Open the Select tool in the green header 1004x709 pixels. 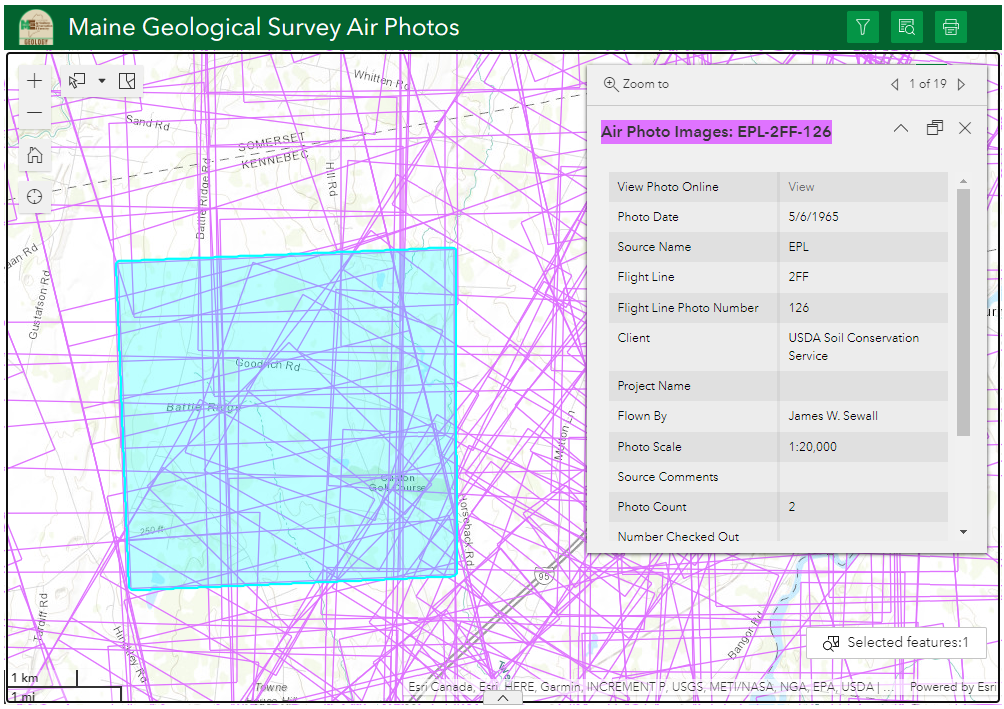[907, 27]
